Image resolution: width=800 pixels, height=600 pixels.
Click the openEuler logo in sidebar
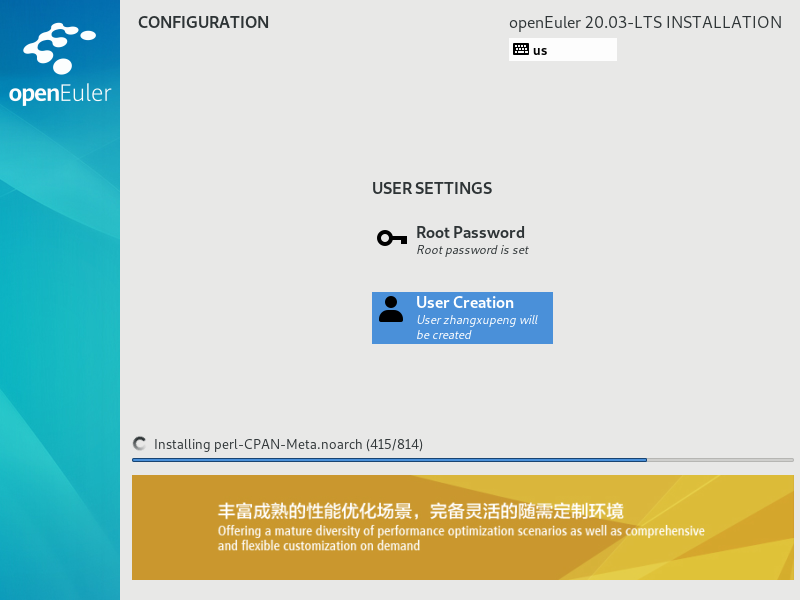[60, 63]
